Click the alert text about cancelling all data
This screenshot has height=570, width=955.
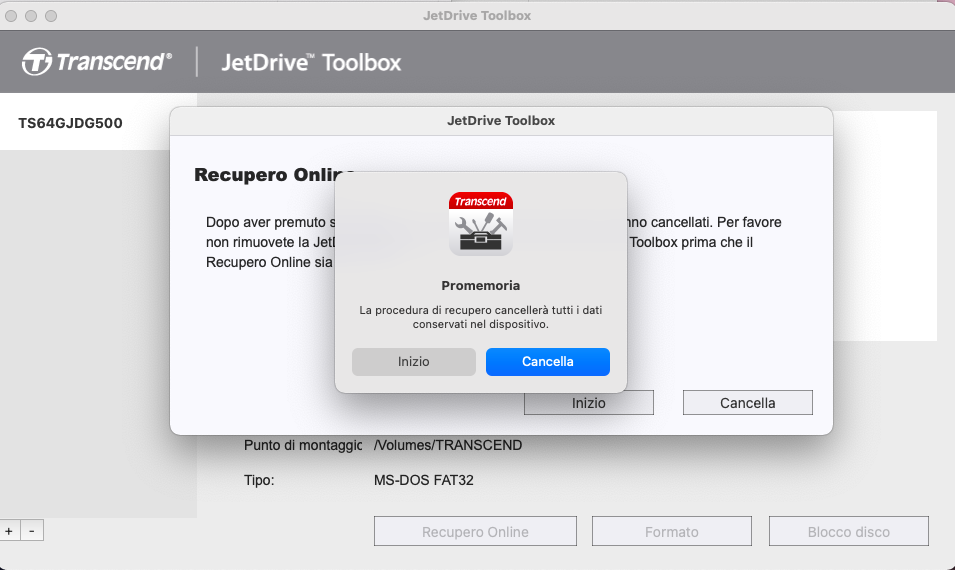pos(481,317)
